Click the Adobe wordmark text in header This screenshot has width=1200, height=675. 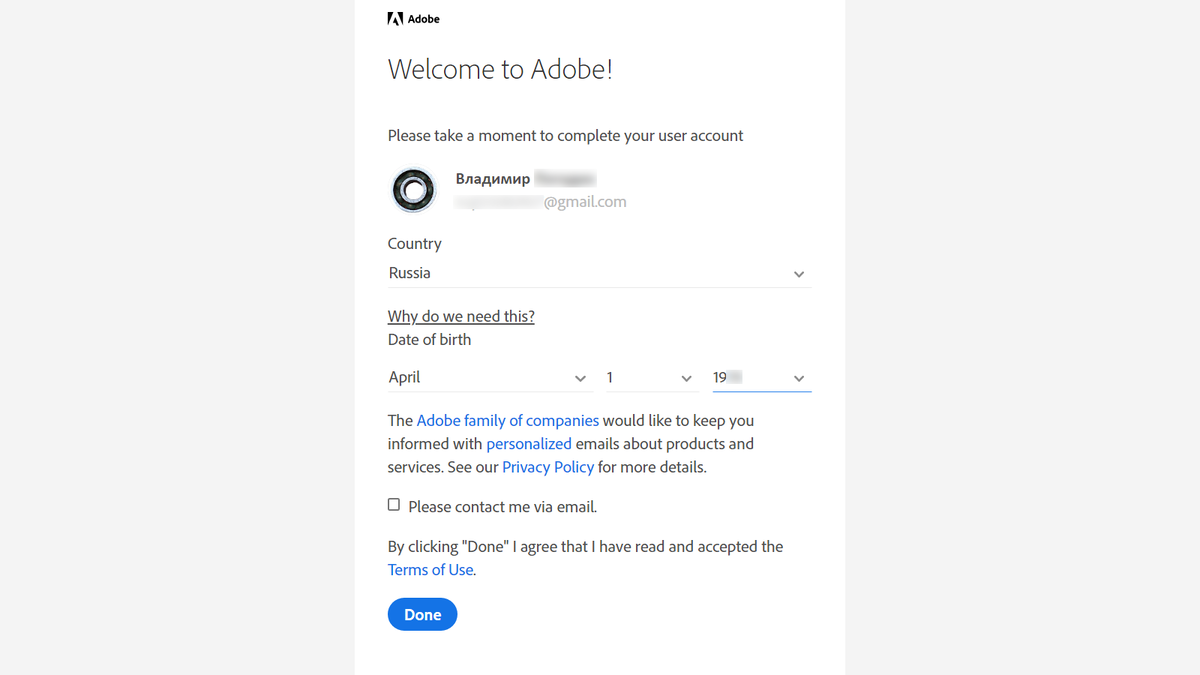(x=424, y=19)
